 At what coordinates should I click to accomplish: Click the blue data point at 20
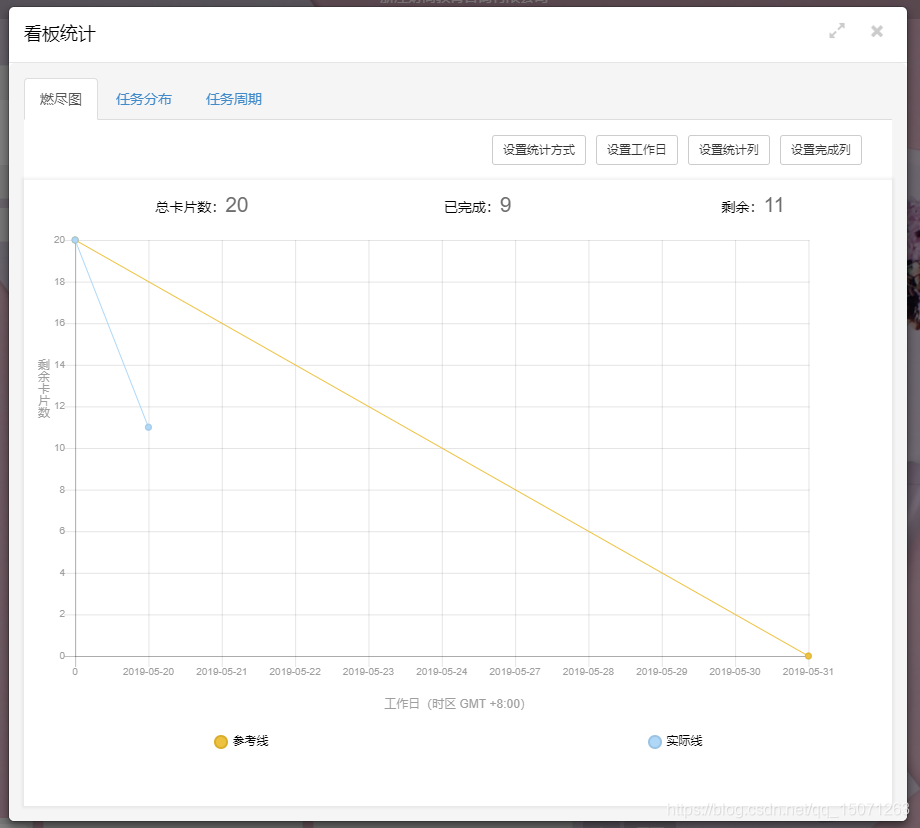coord(75,240)
